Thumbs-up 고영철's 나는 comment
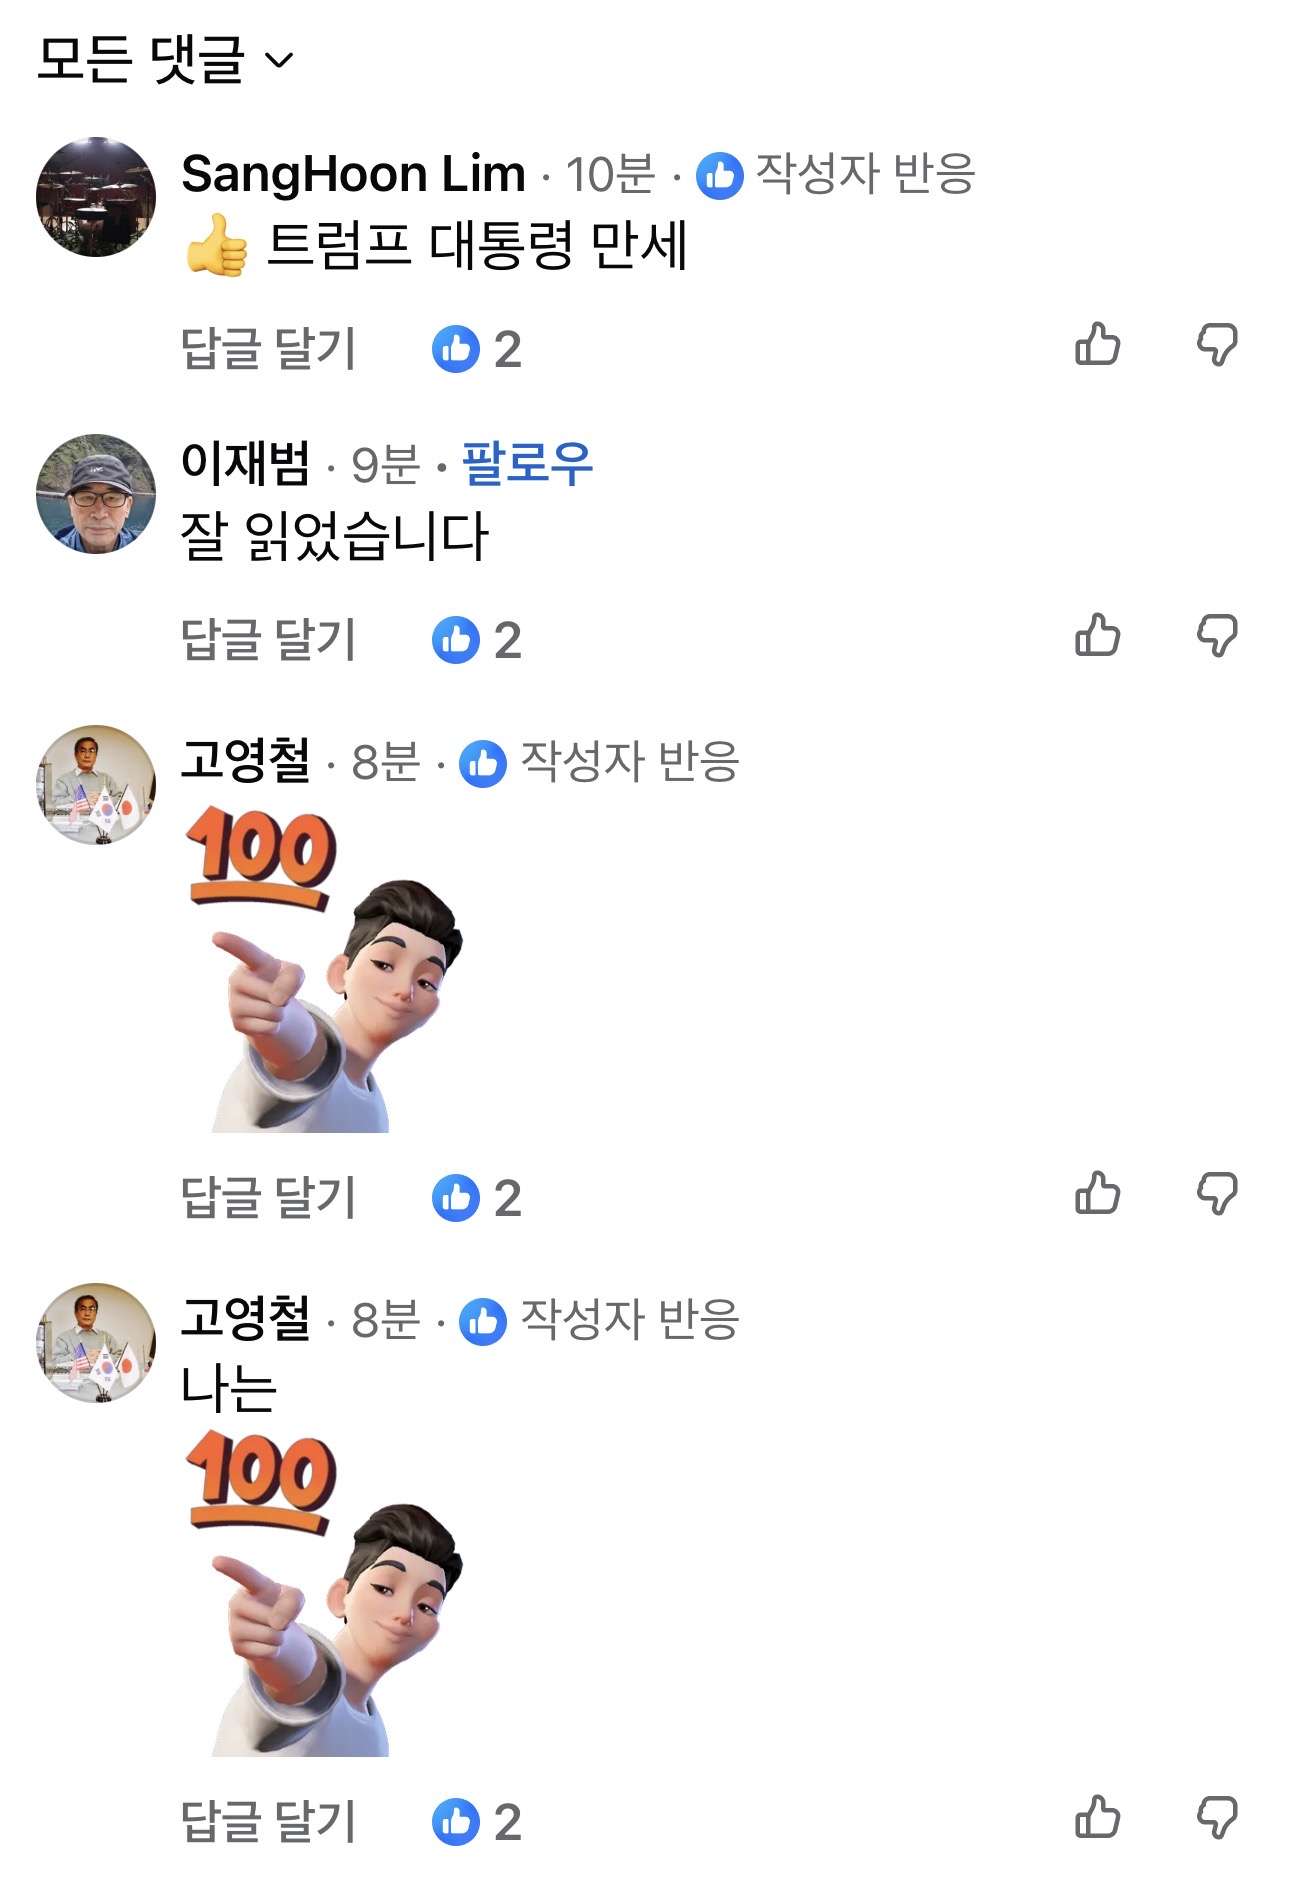This screenshot has width=1290, height=1898. [x=1098, y=1818]
